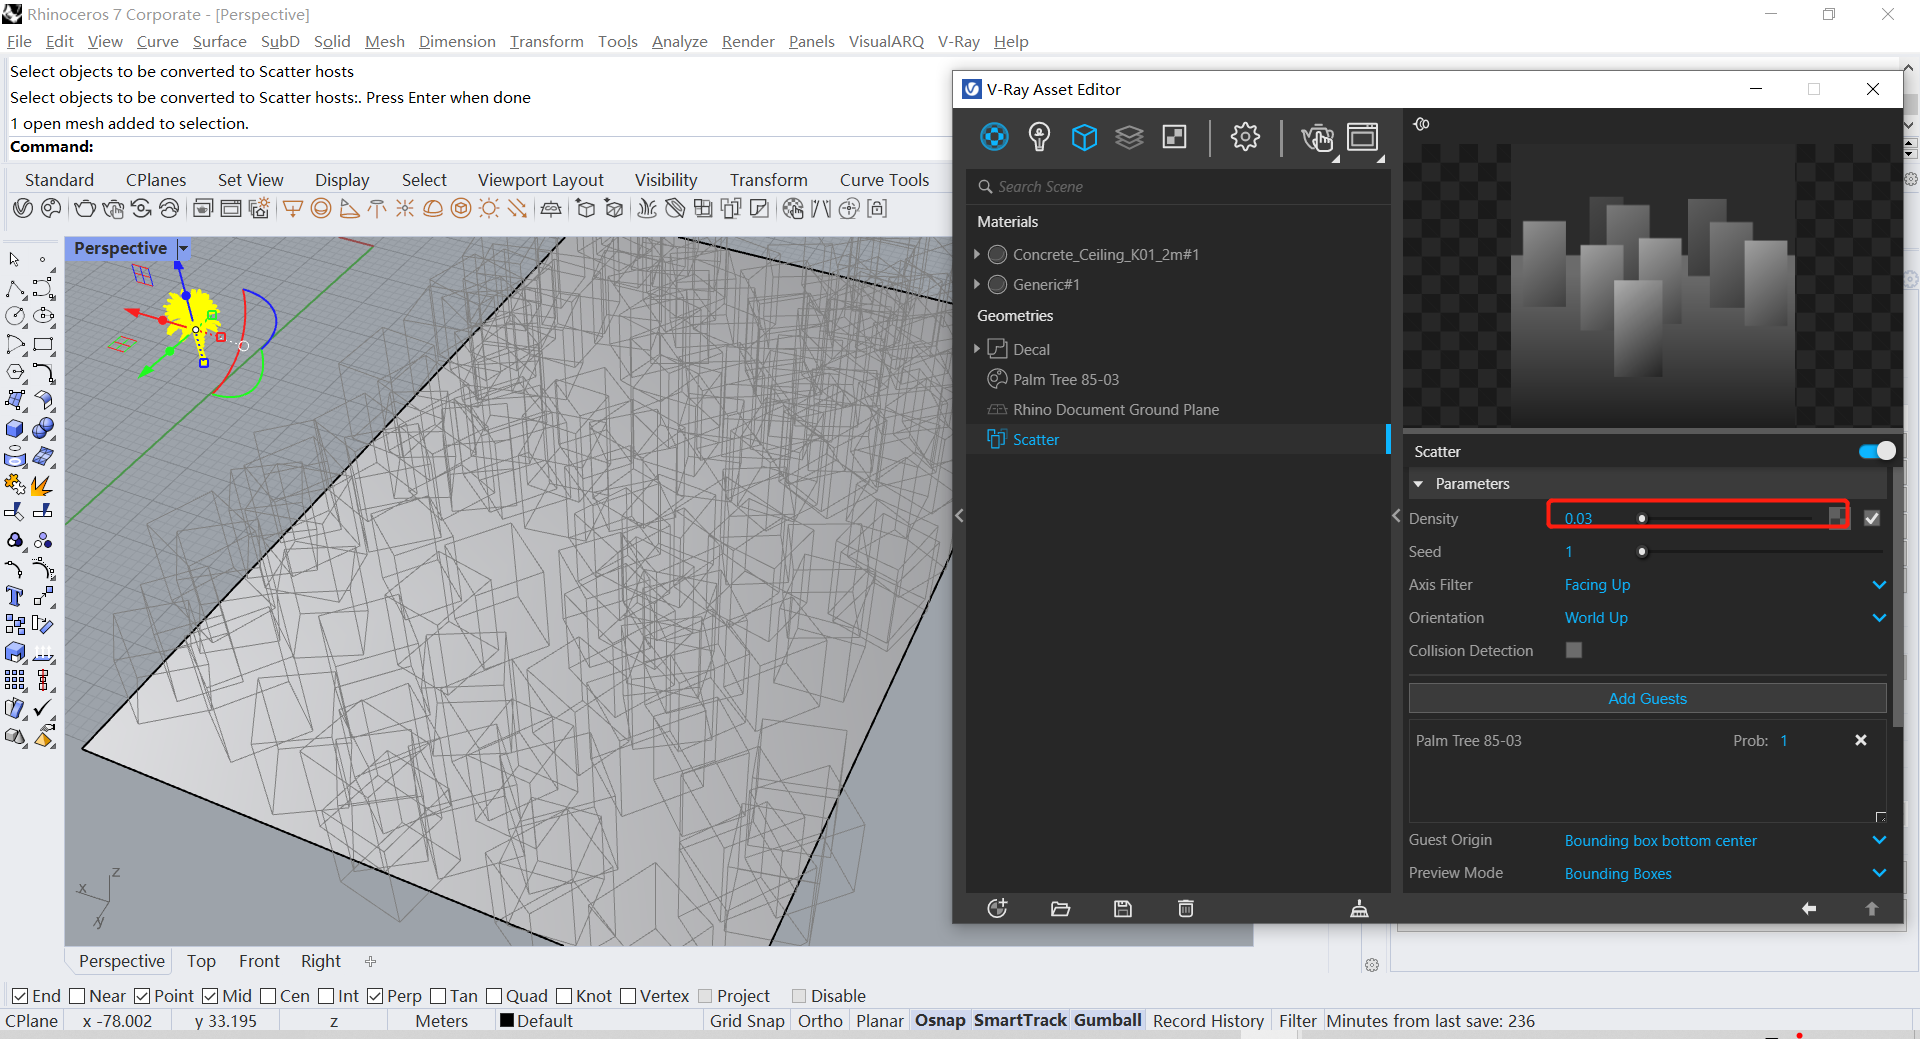Toggle Grid Snap in status bar
Viewport: 1920px width, 1039px height.
coord(747,1021)
